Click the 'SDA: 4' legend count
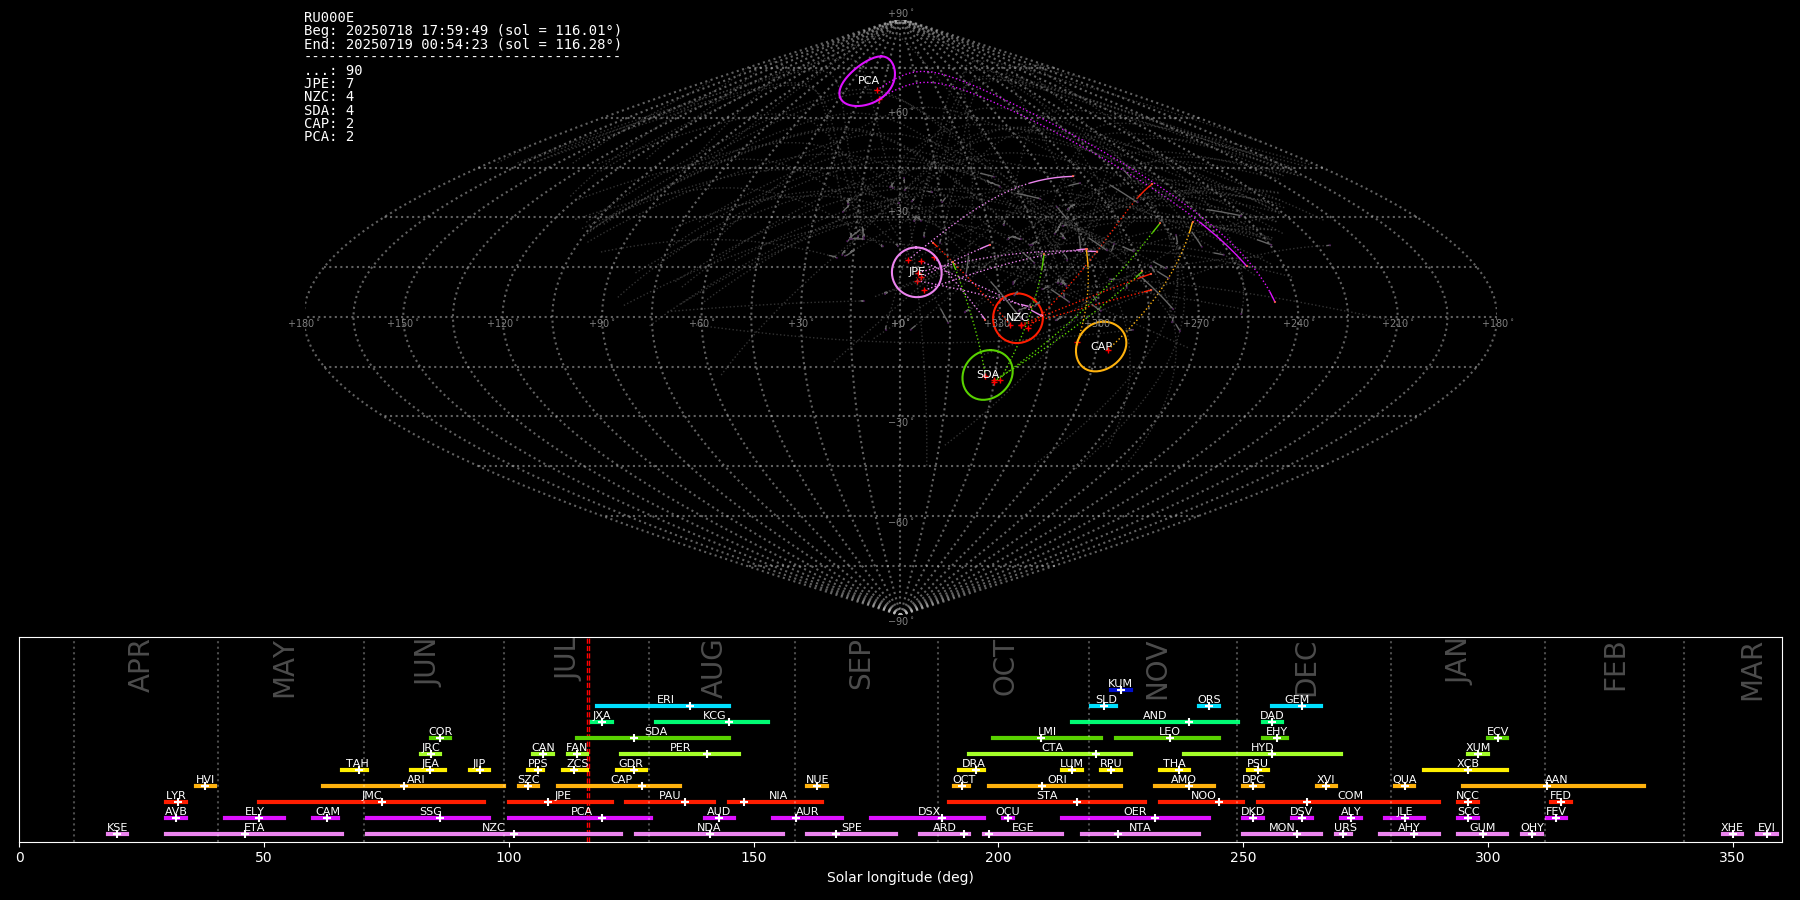Viewport: 1800px width, 900px height. tap(329, 110)
